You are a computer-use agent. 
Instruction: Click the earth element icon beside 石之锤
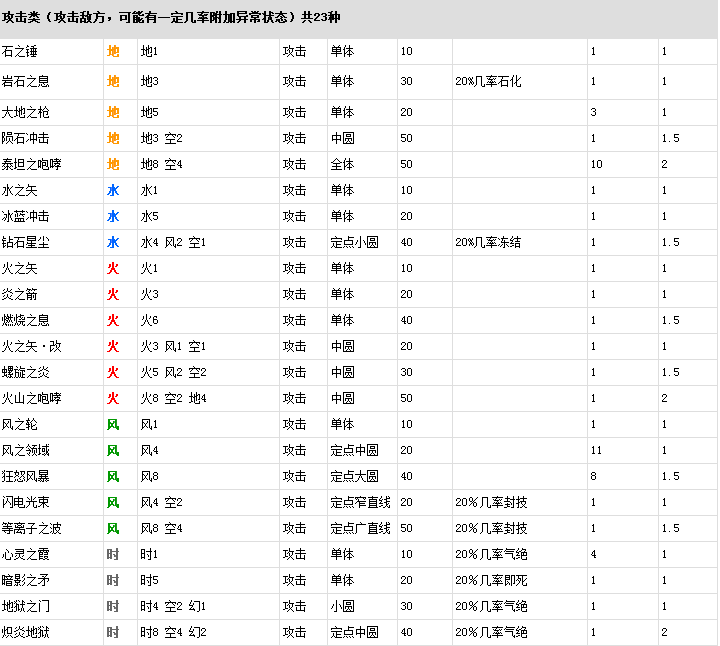click(113, 51)
